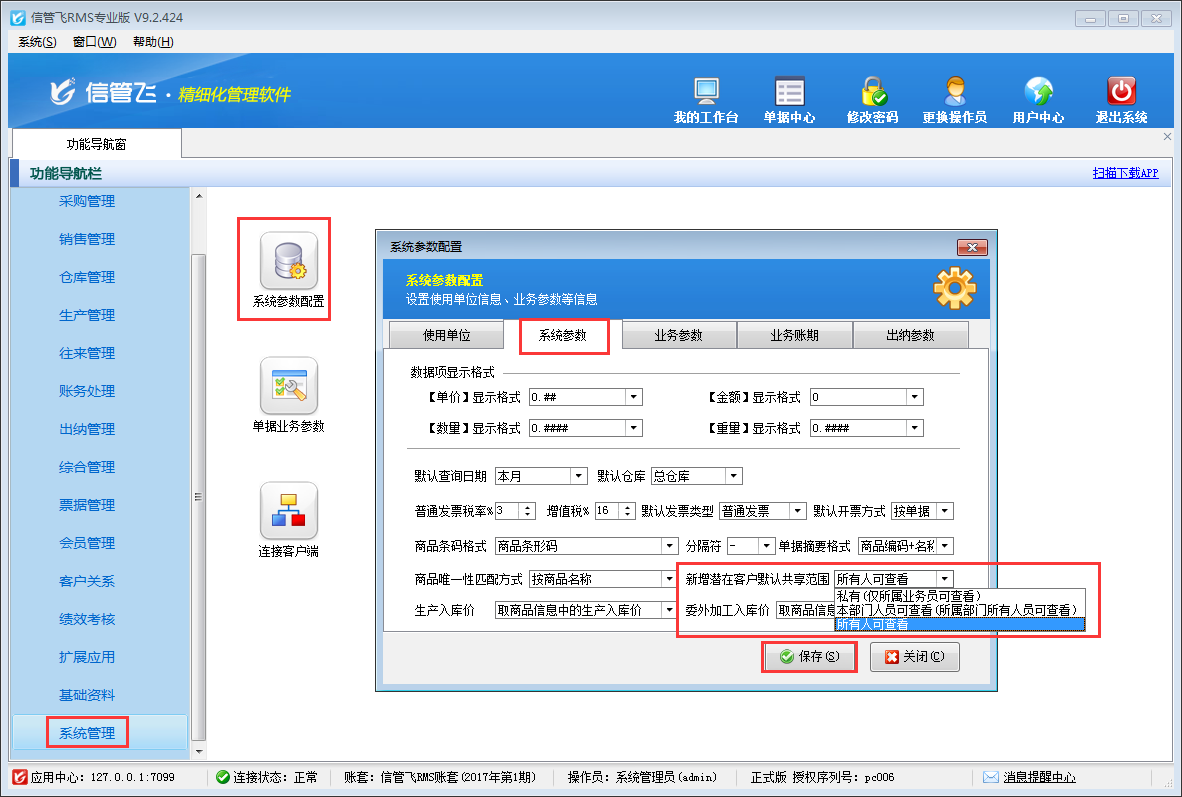This screenshot has height=797, width=1182.
Task: Click the 普通发票税率 input field
Action: pyautogui.click(x=506, y=511)
